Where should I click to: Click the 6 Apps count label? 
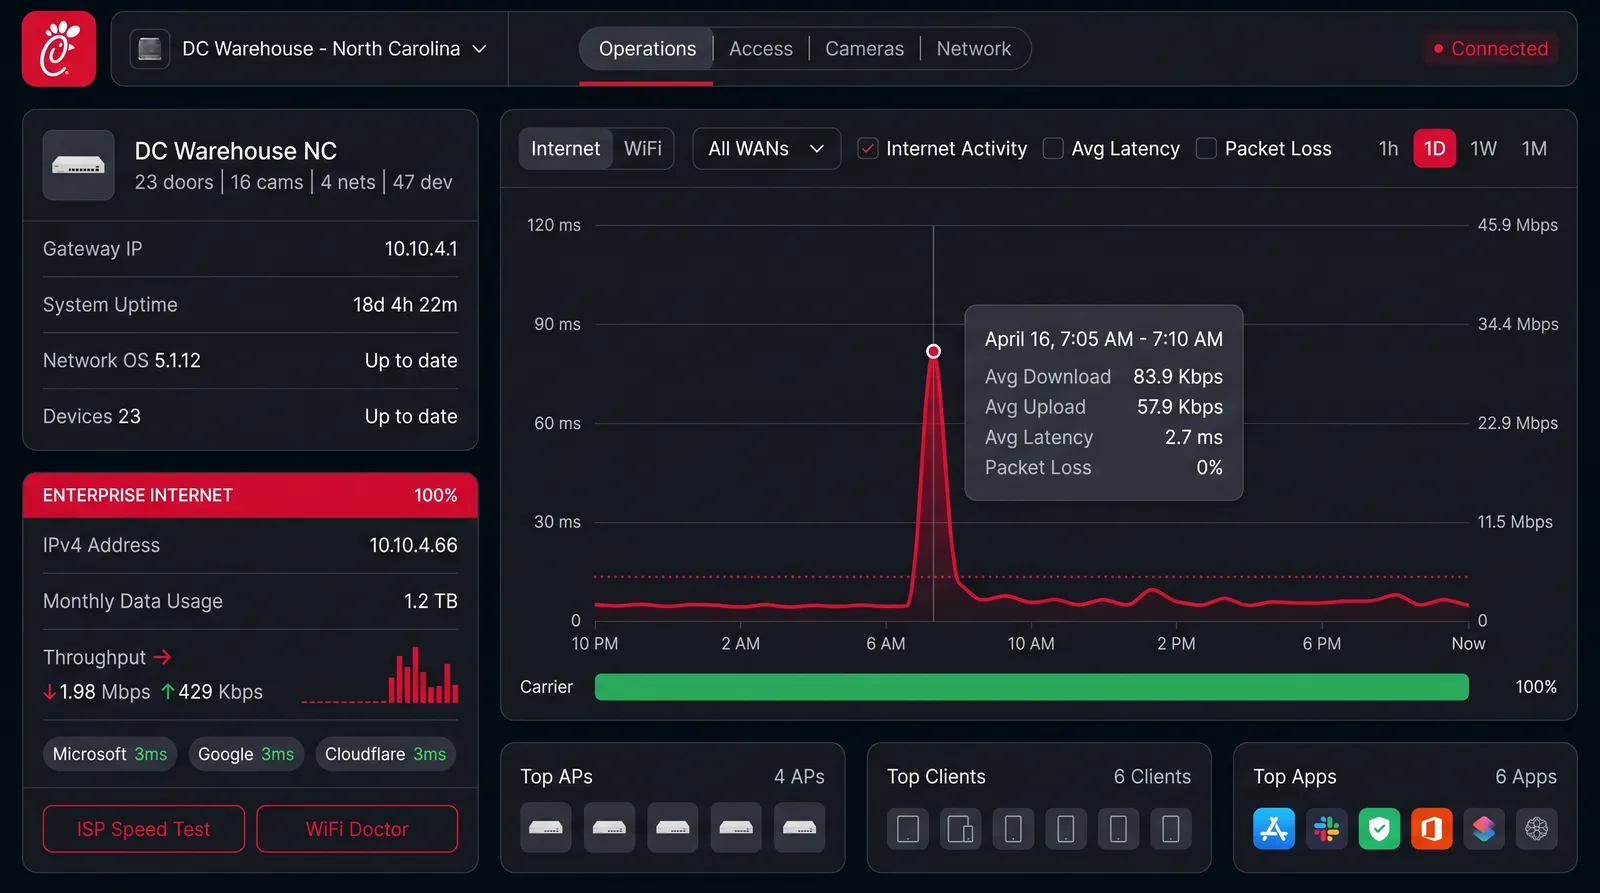click(1526, 777)
